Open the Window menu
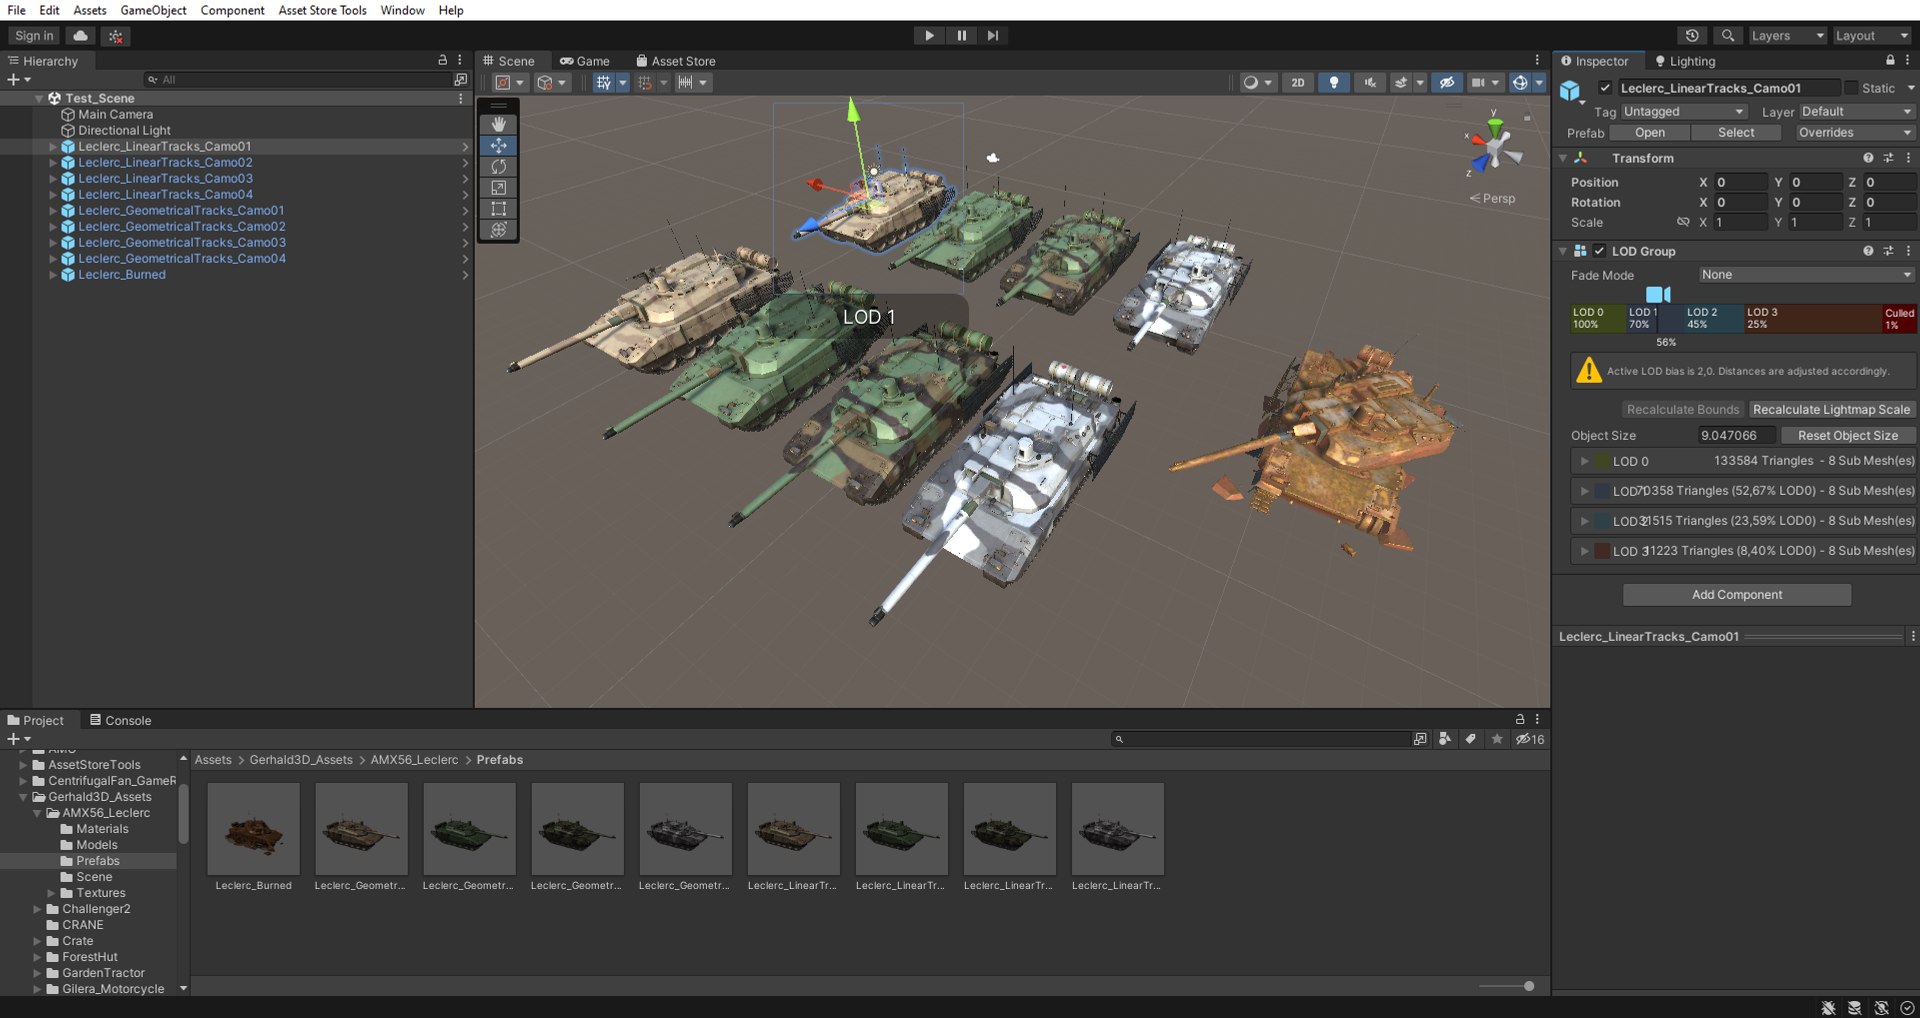The width and height of the screenshot is (1920, 1018). coord(402,10)
